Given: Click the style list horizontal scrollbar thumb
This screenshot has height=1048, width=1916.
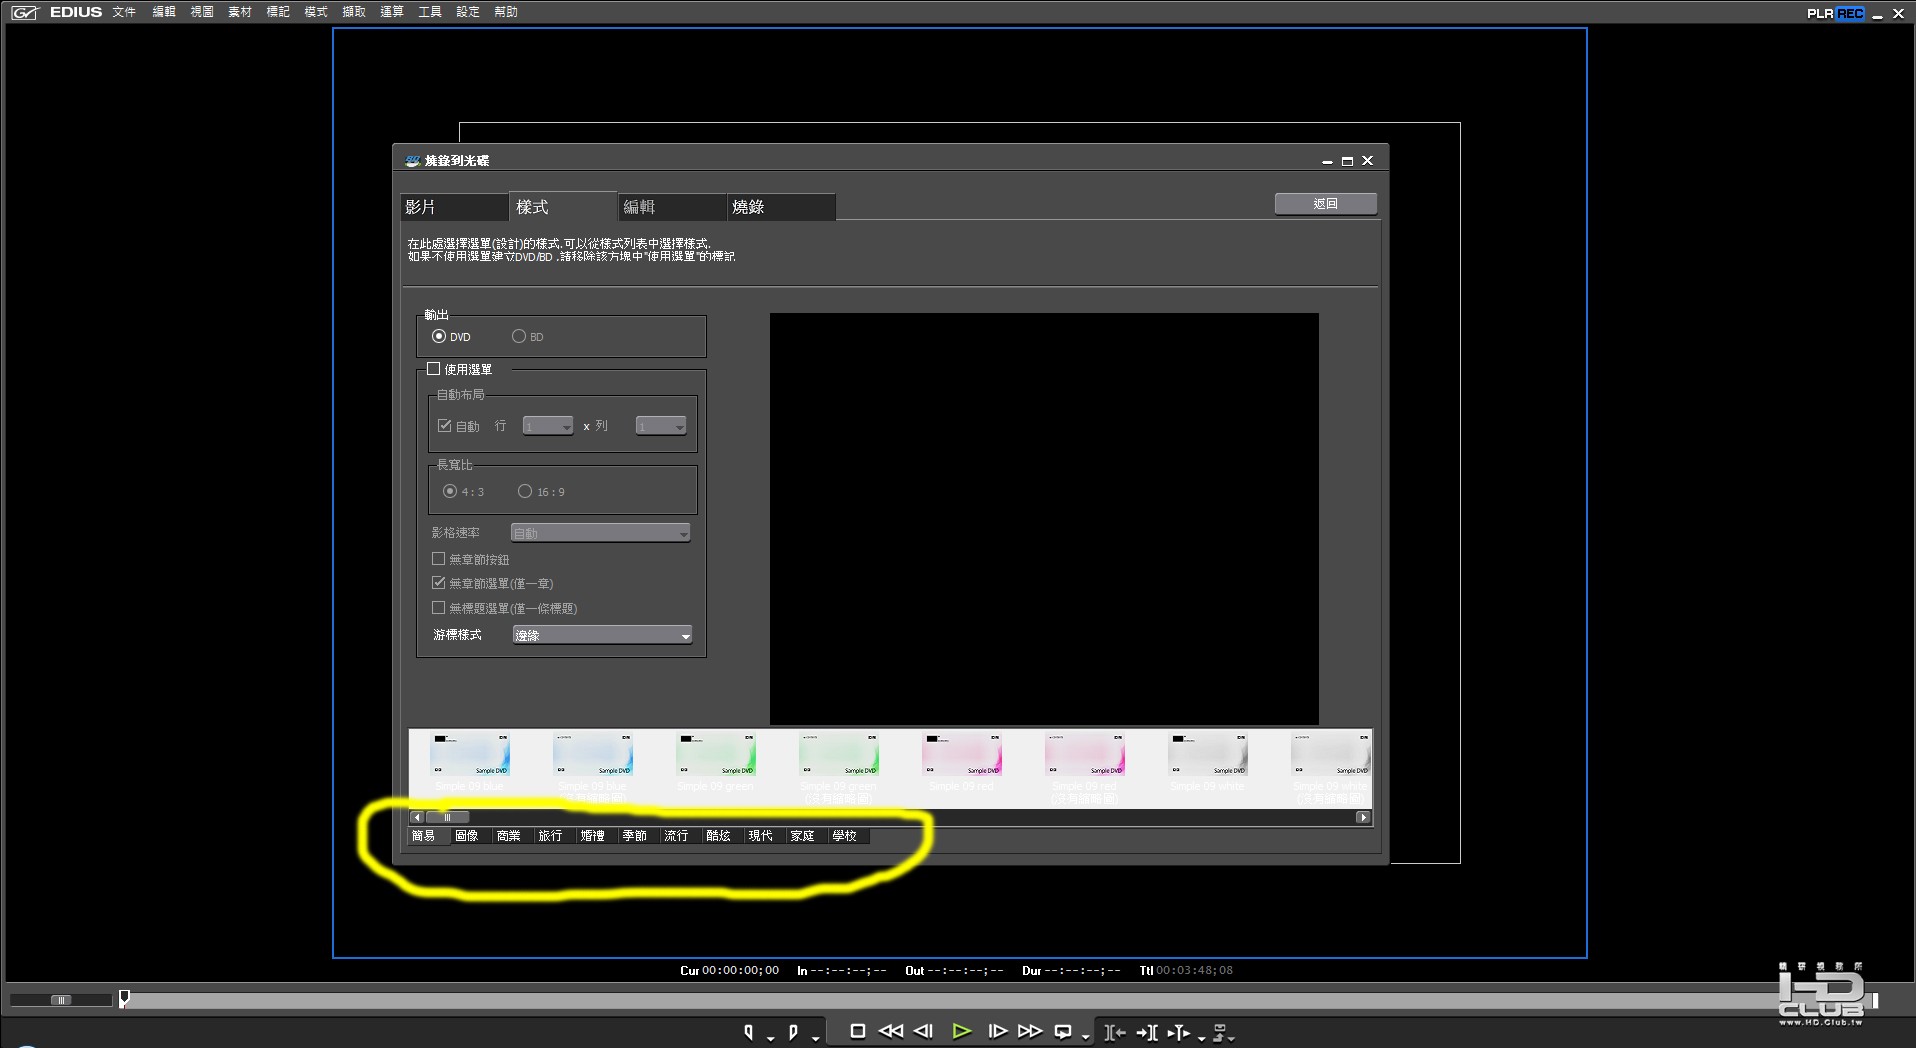Looking at the screenshot, I should pos(447,818).
